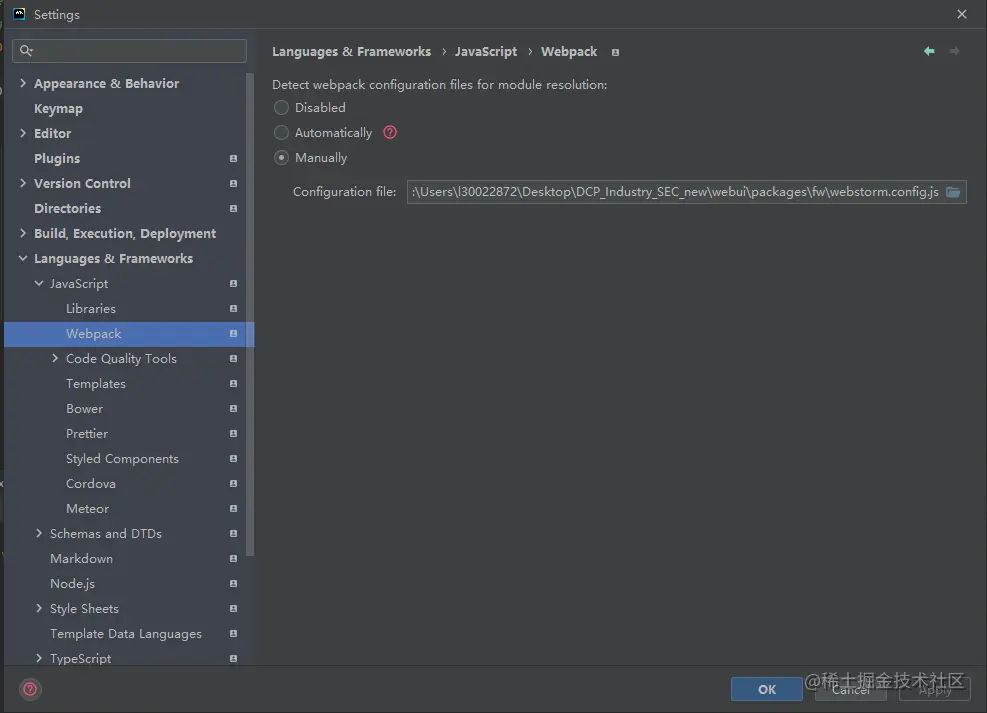This screenshot has height=713, width=987.
Task: Click the project icon on Node.js row
Action: [x=234, y=583]
